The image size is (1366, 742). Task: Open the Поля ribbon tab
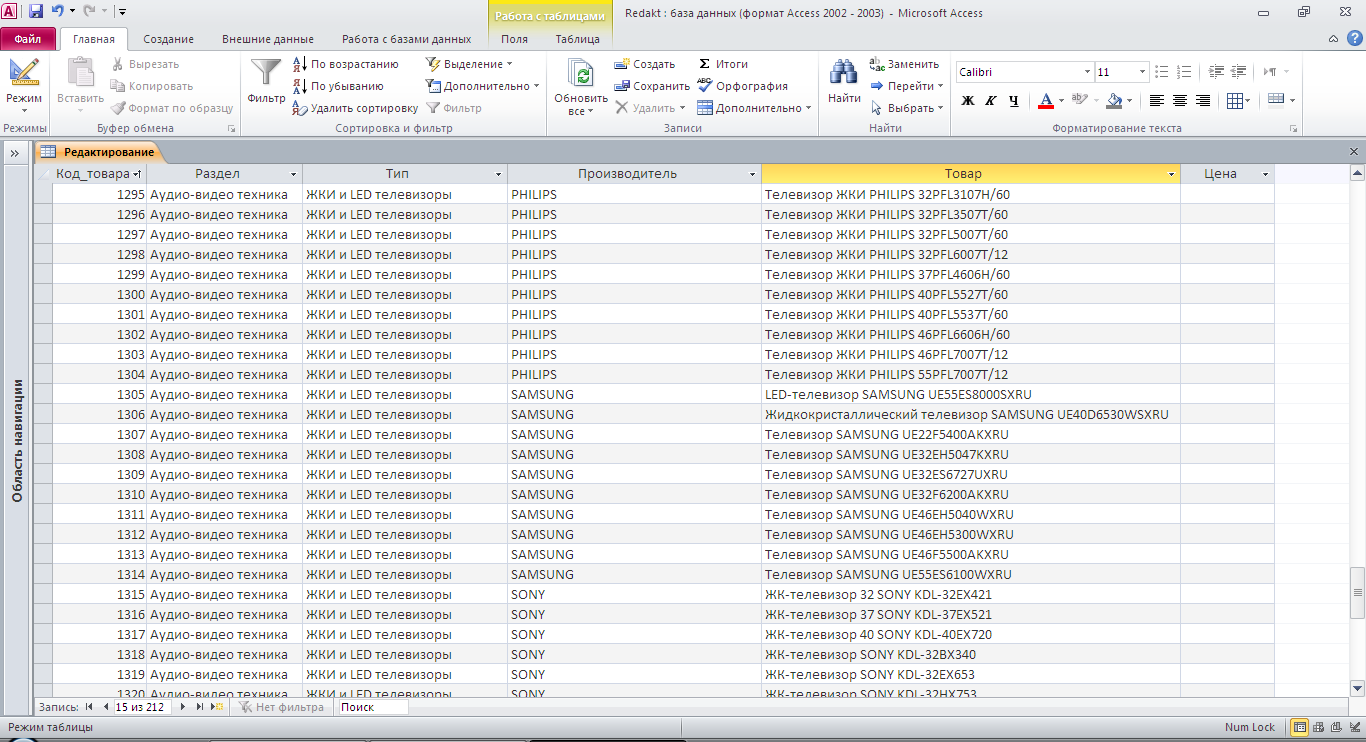coord(515,39)
